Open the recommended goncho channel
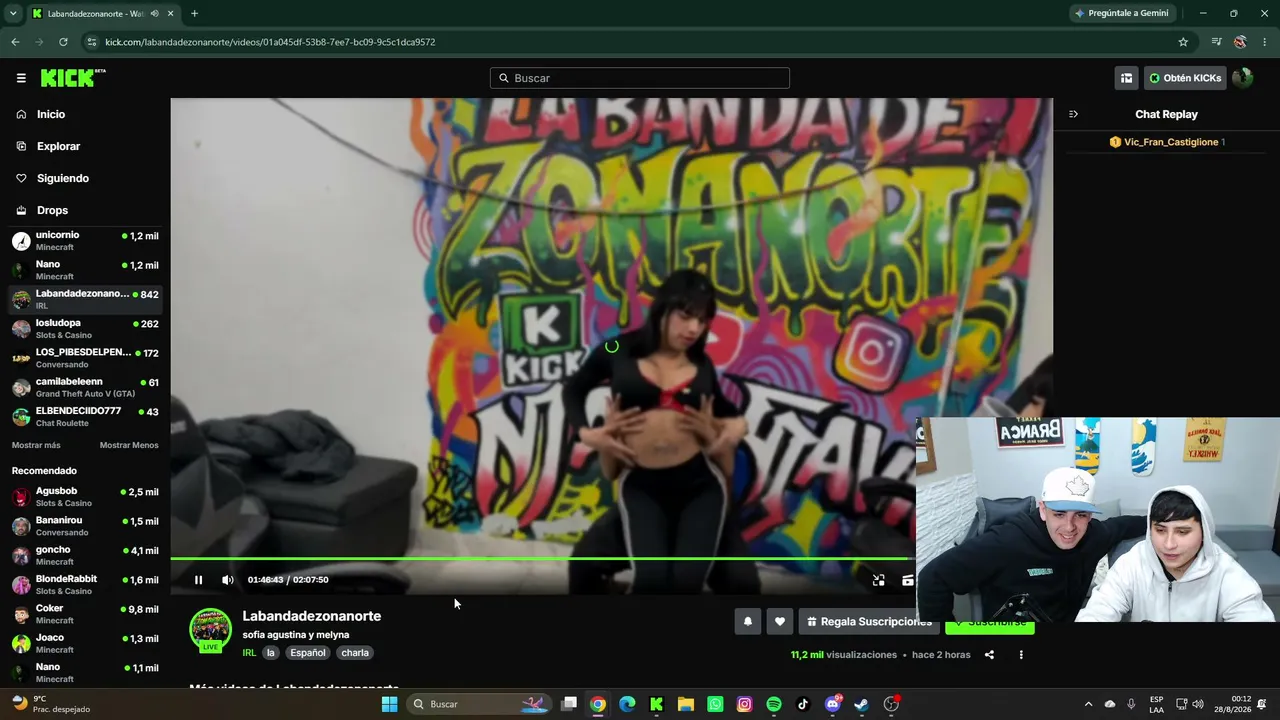Image resolution: width=1280 pixels, height=720 pixels. (x=85, y=555)
